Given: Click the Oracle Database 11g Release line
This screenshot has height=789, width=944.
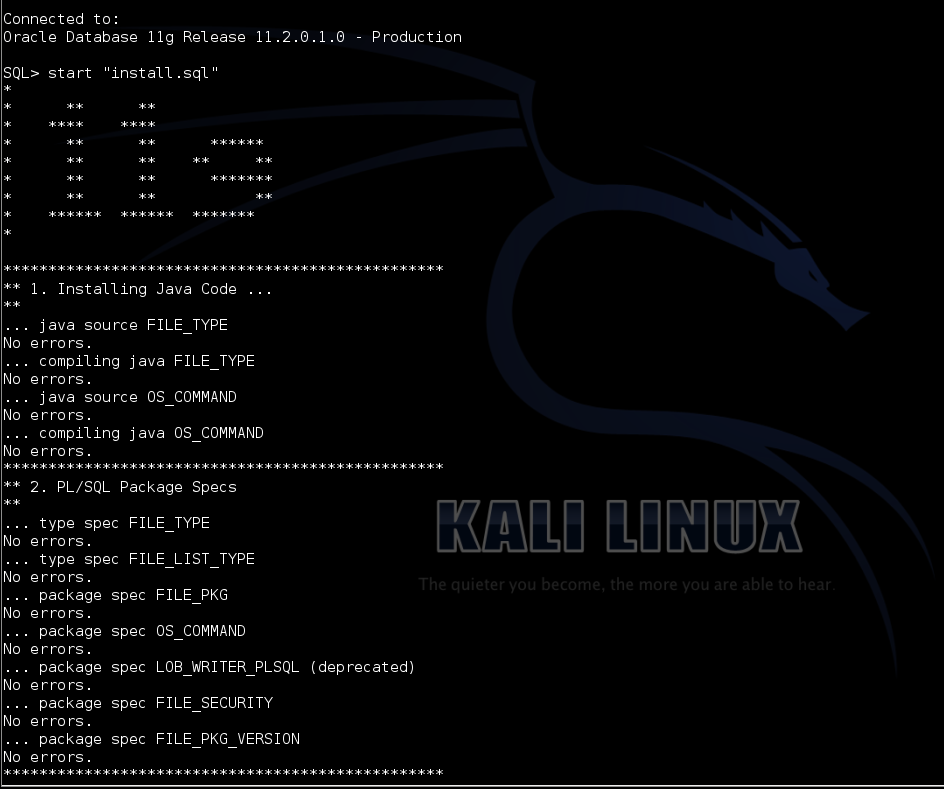Looking at the screenshot, I should (232, 37).
